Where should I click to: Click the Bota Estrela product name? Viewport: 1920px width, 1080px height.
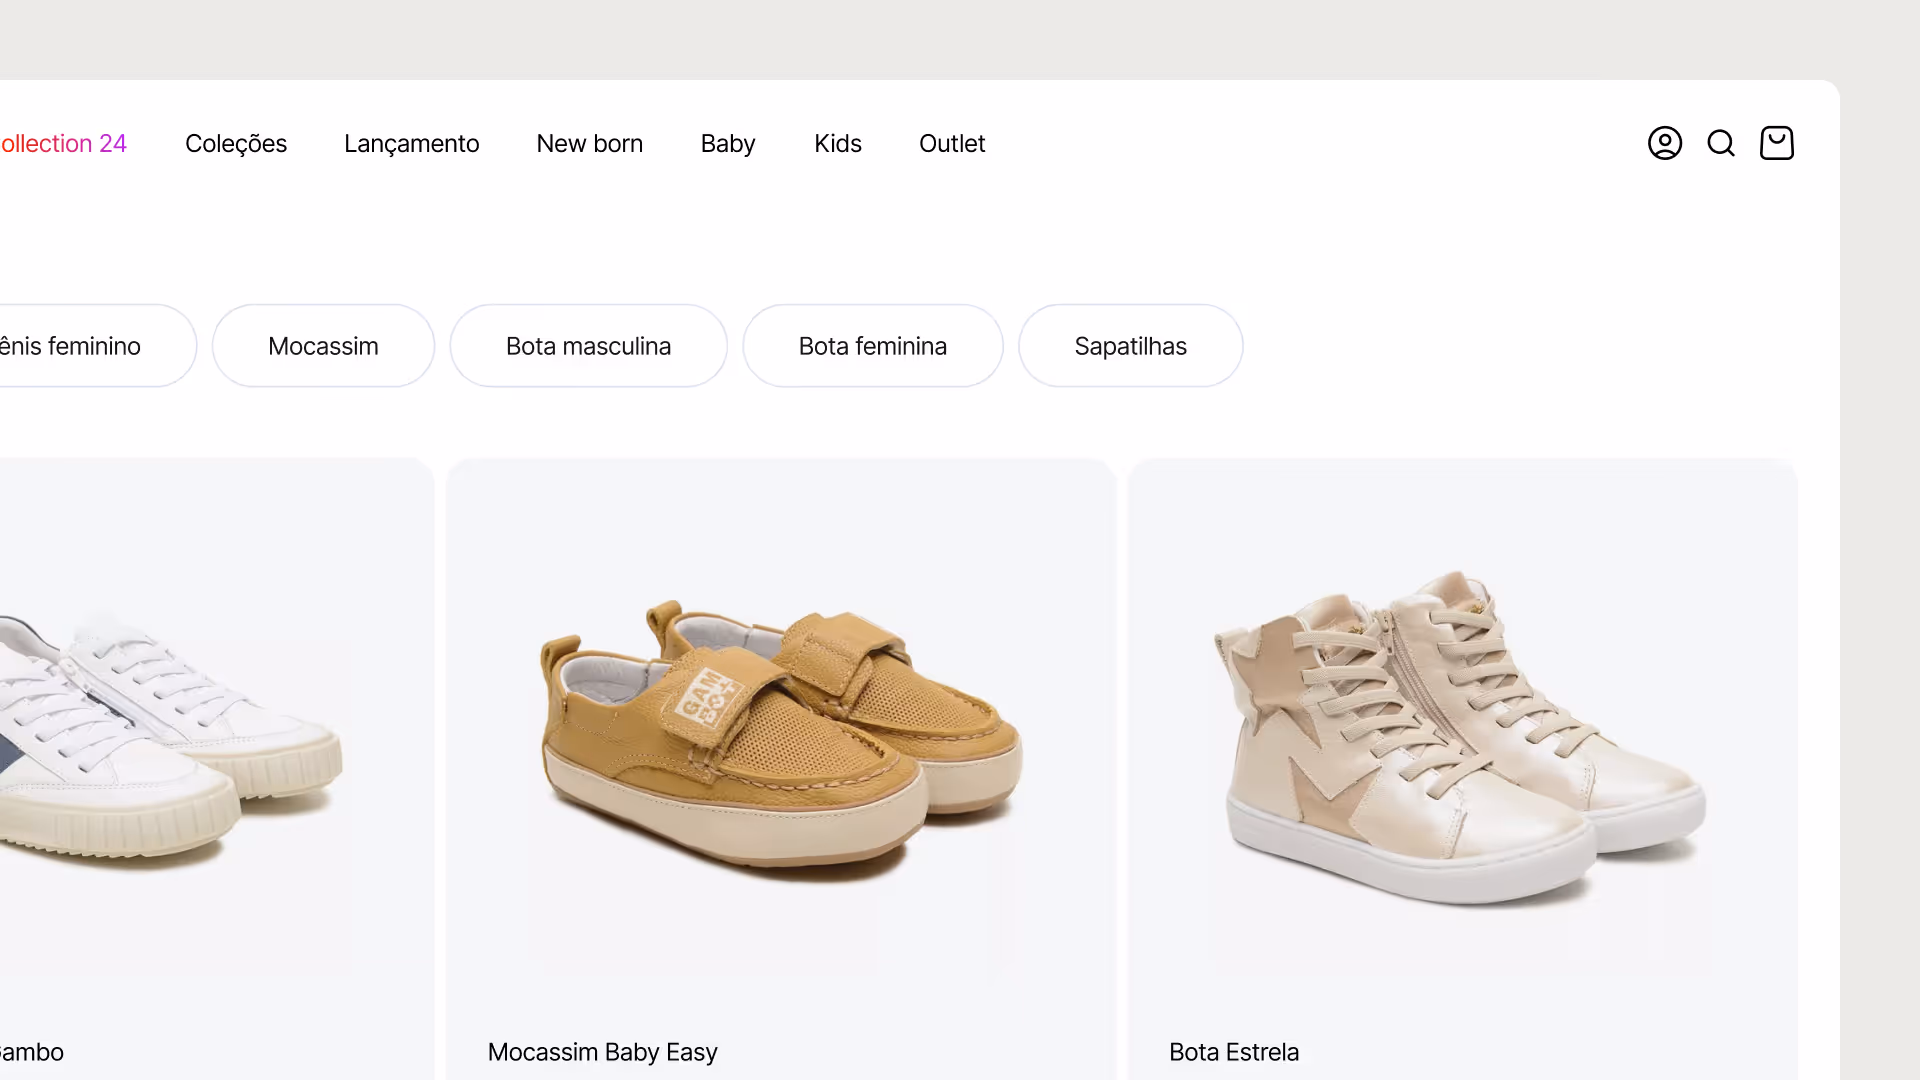[1233, 1052]
